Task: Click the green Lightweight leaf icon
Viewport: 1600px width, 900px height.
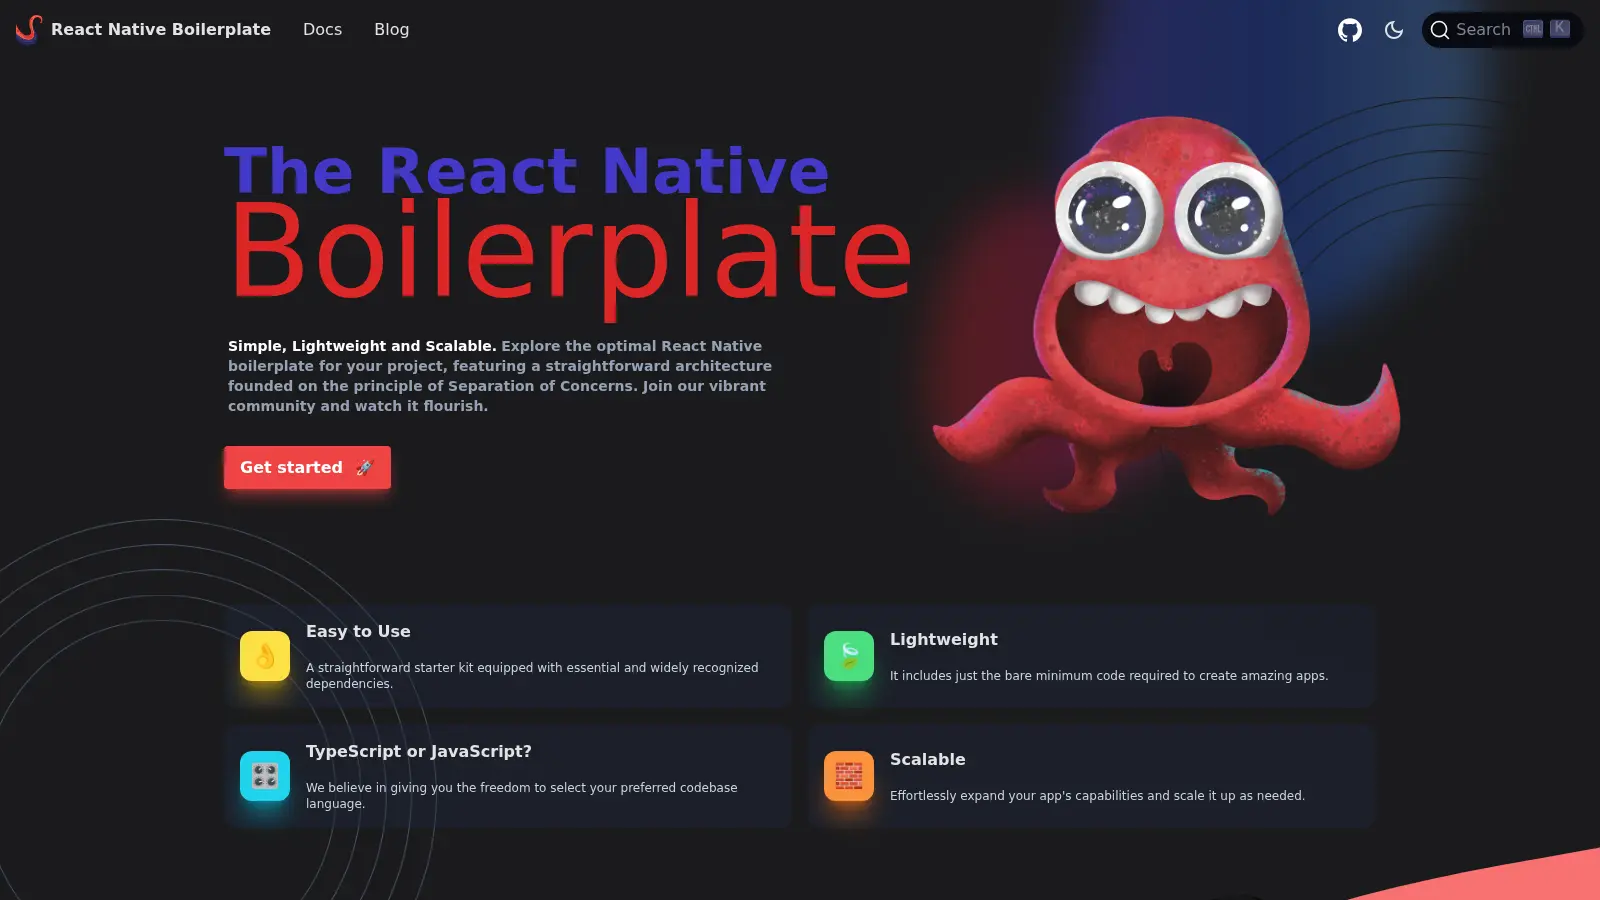Action: click(x=849, y=656)
